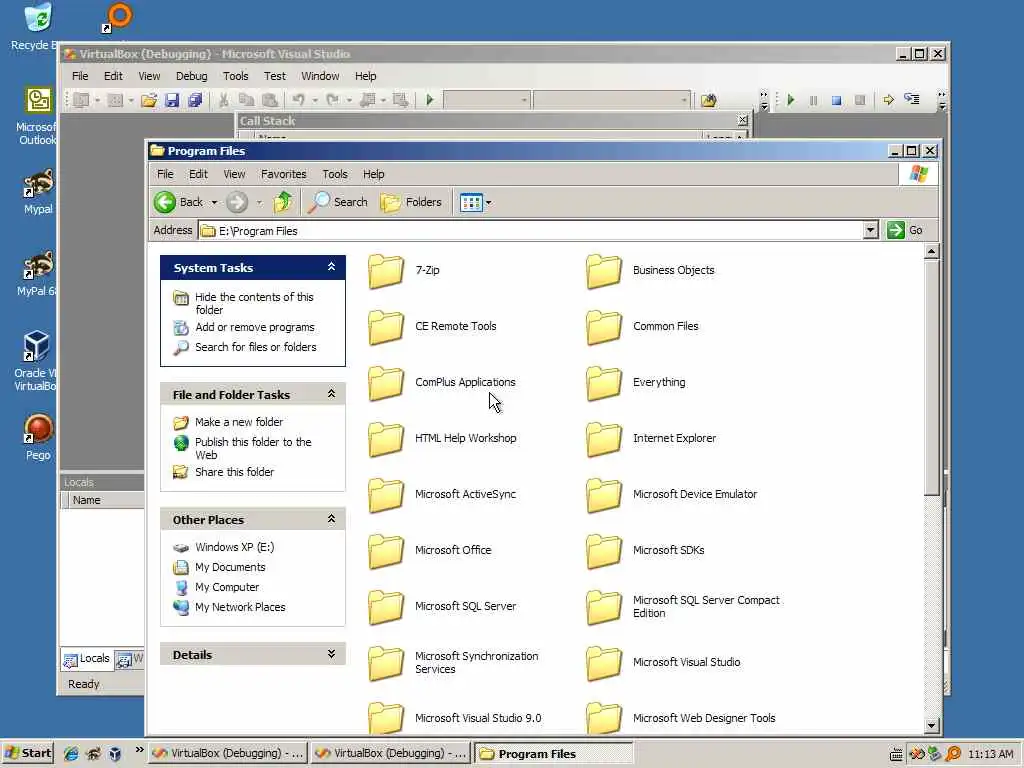Open the Back button history dropdown
The height and width of the screenshot is (768, 1024).
click(214, 202)
